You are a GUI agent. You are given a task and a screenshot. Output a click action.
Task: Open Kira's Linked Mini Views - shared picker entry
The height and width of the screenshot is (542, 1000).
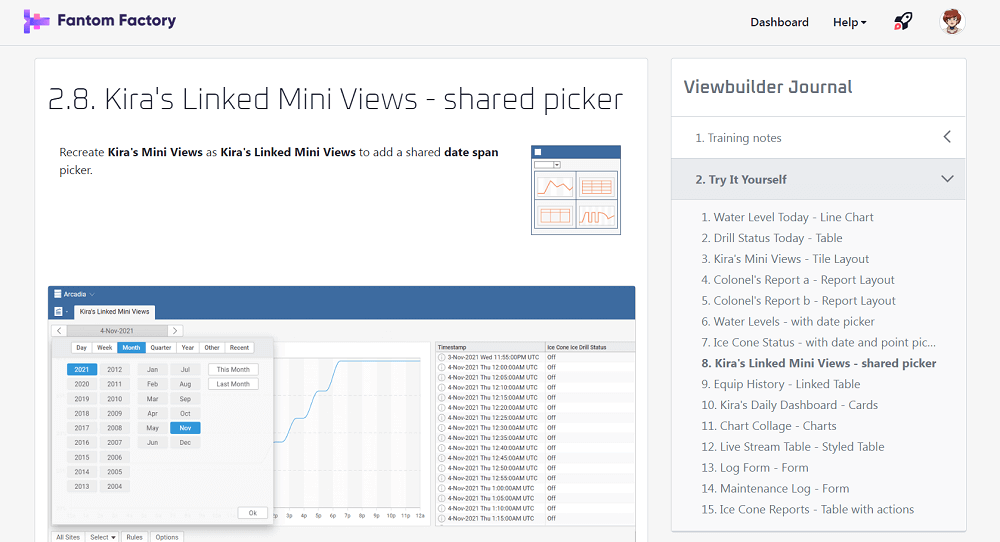coord(819,363)
